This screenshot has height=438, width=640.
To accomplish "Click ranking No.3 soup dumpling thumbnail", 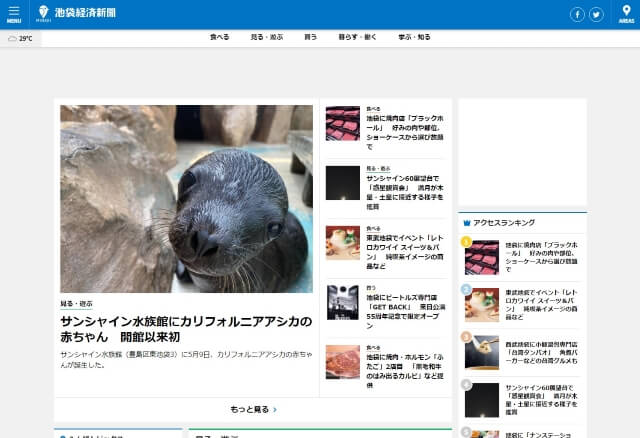I will [482, 353].
